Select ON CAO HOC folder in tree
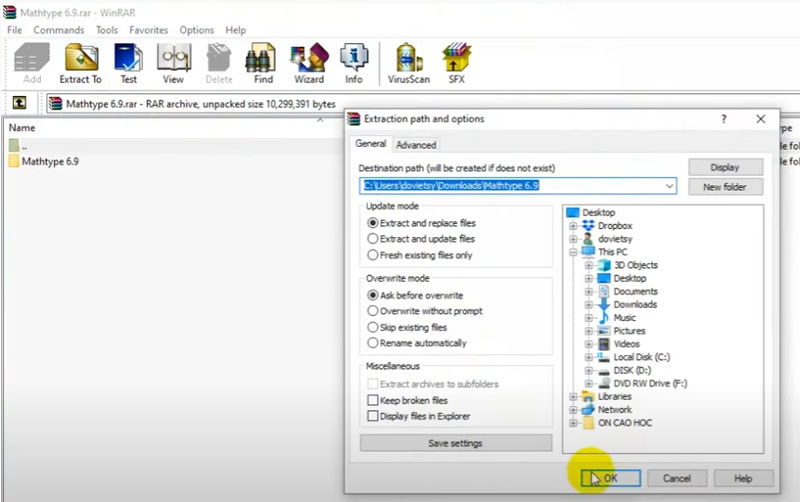This screenshot has width=800, height=502. [x=624, y=423]
